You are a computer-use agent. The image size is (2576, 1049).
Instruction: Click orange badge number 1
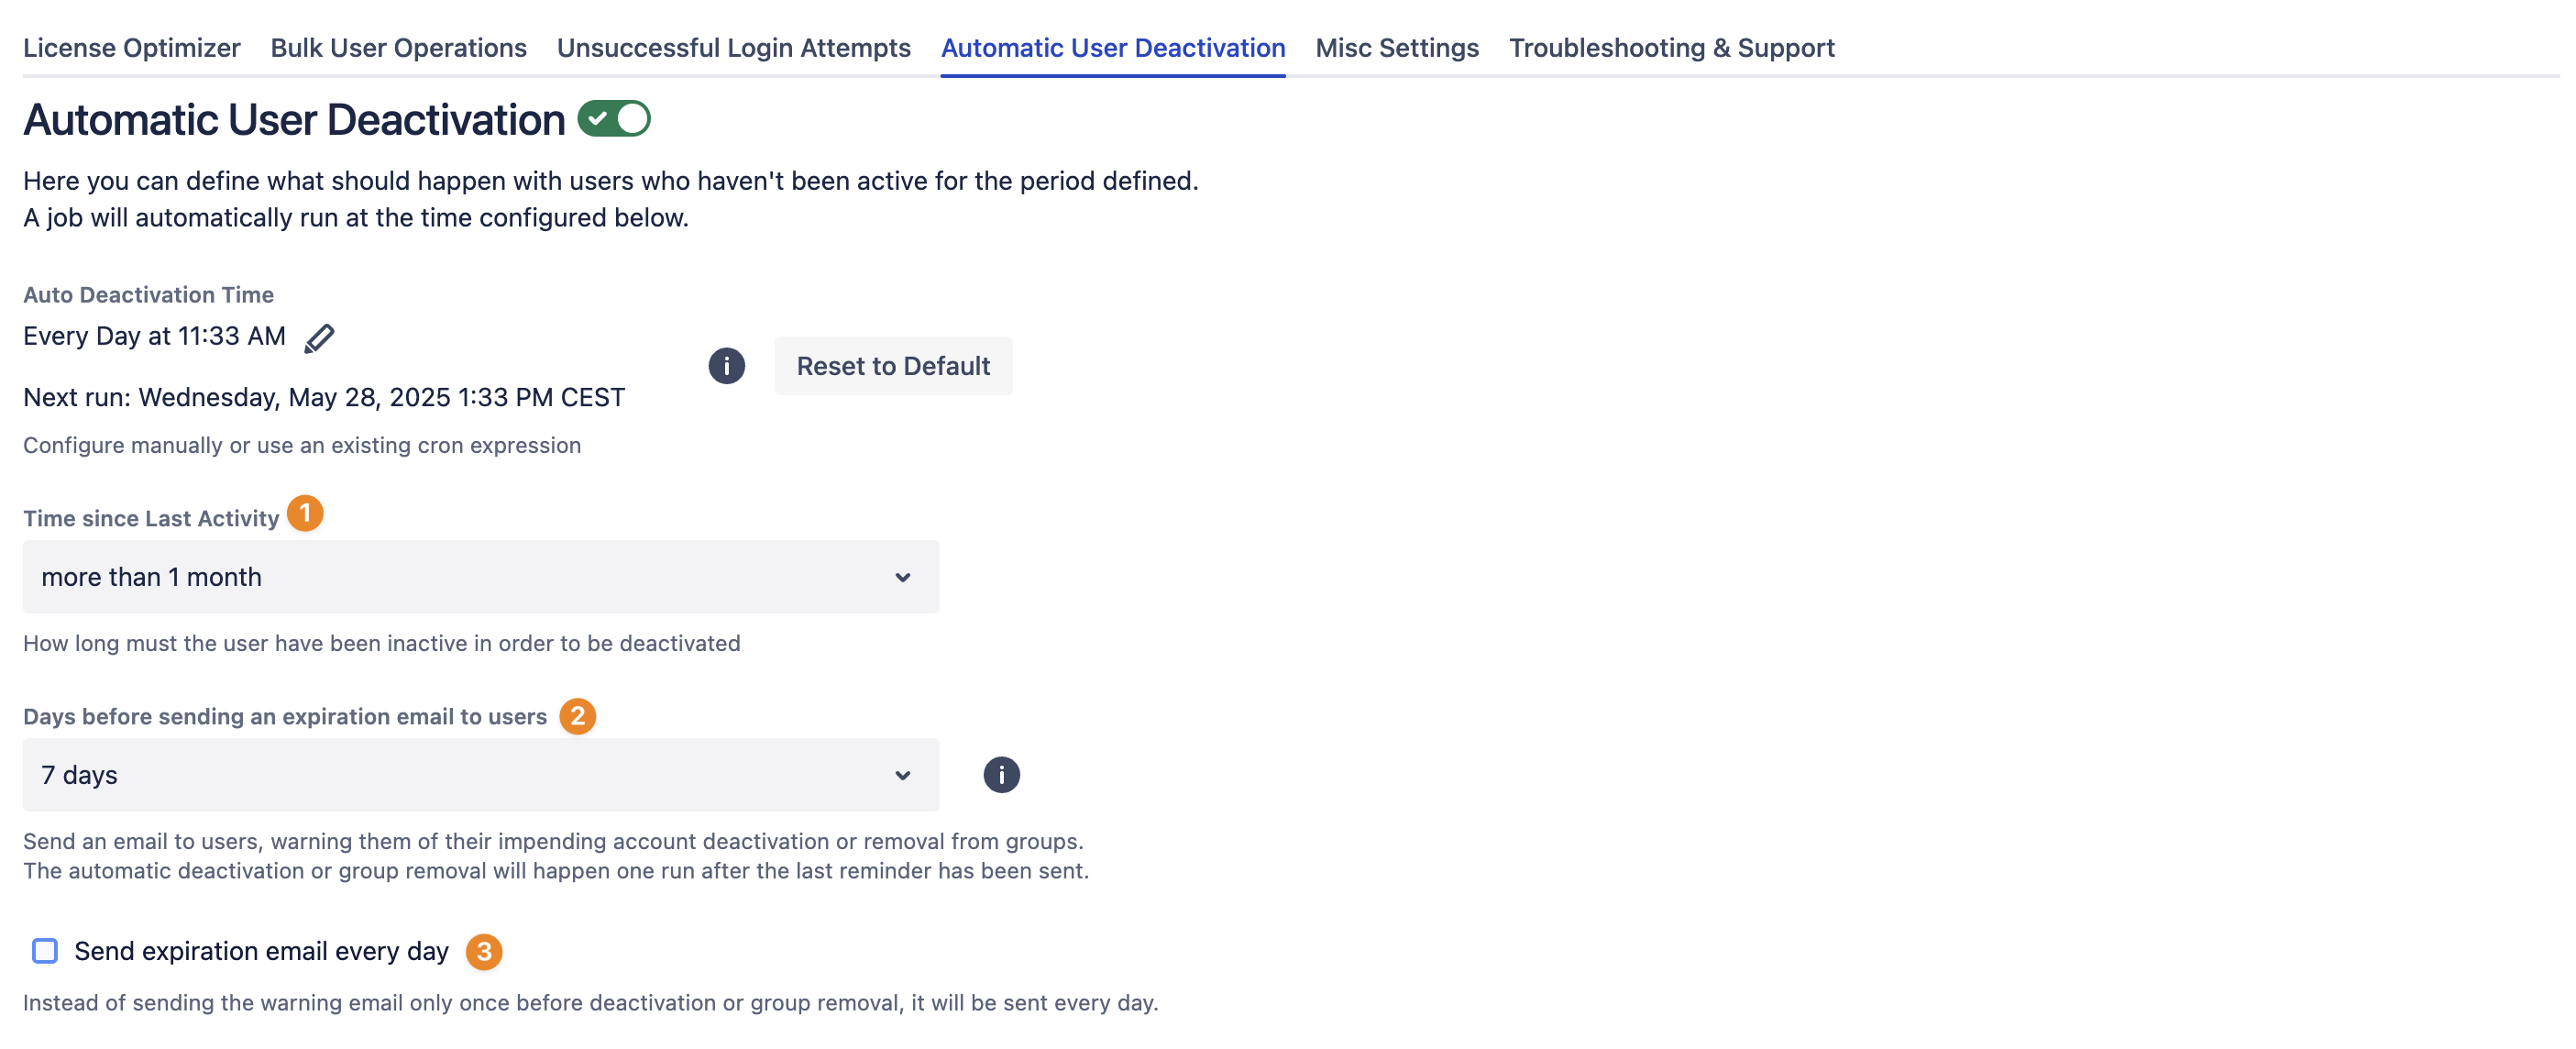pyautogui.click(x=305, y=514)
